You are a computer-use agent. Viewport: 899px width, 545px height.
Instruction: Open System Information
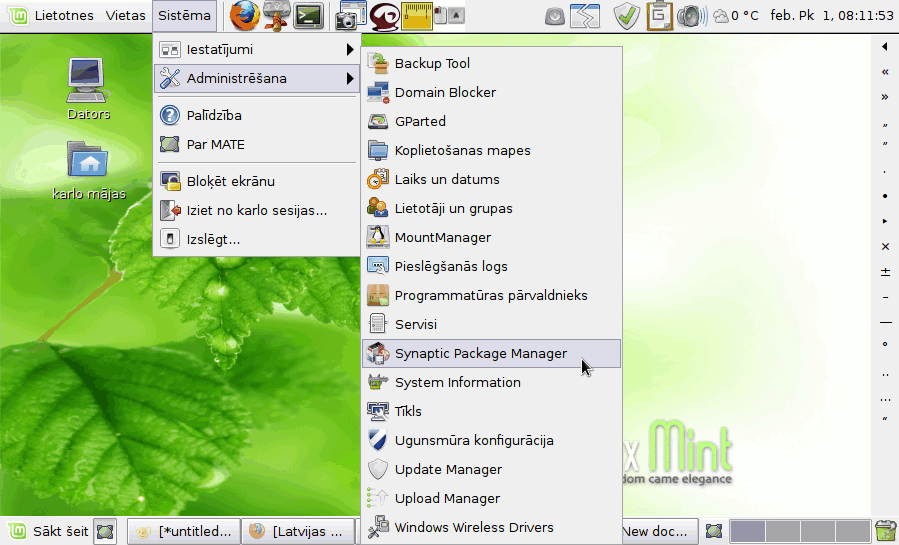tap(491, 382)
